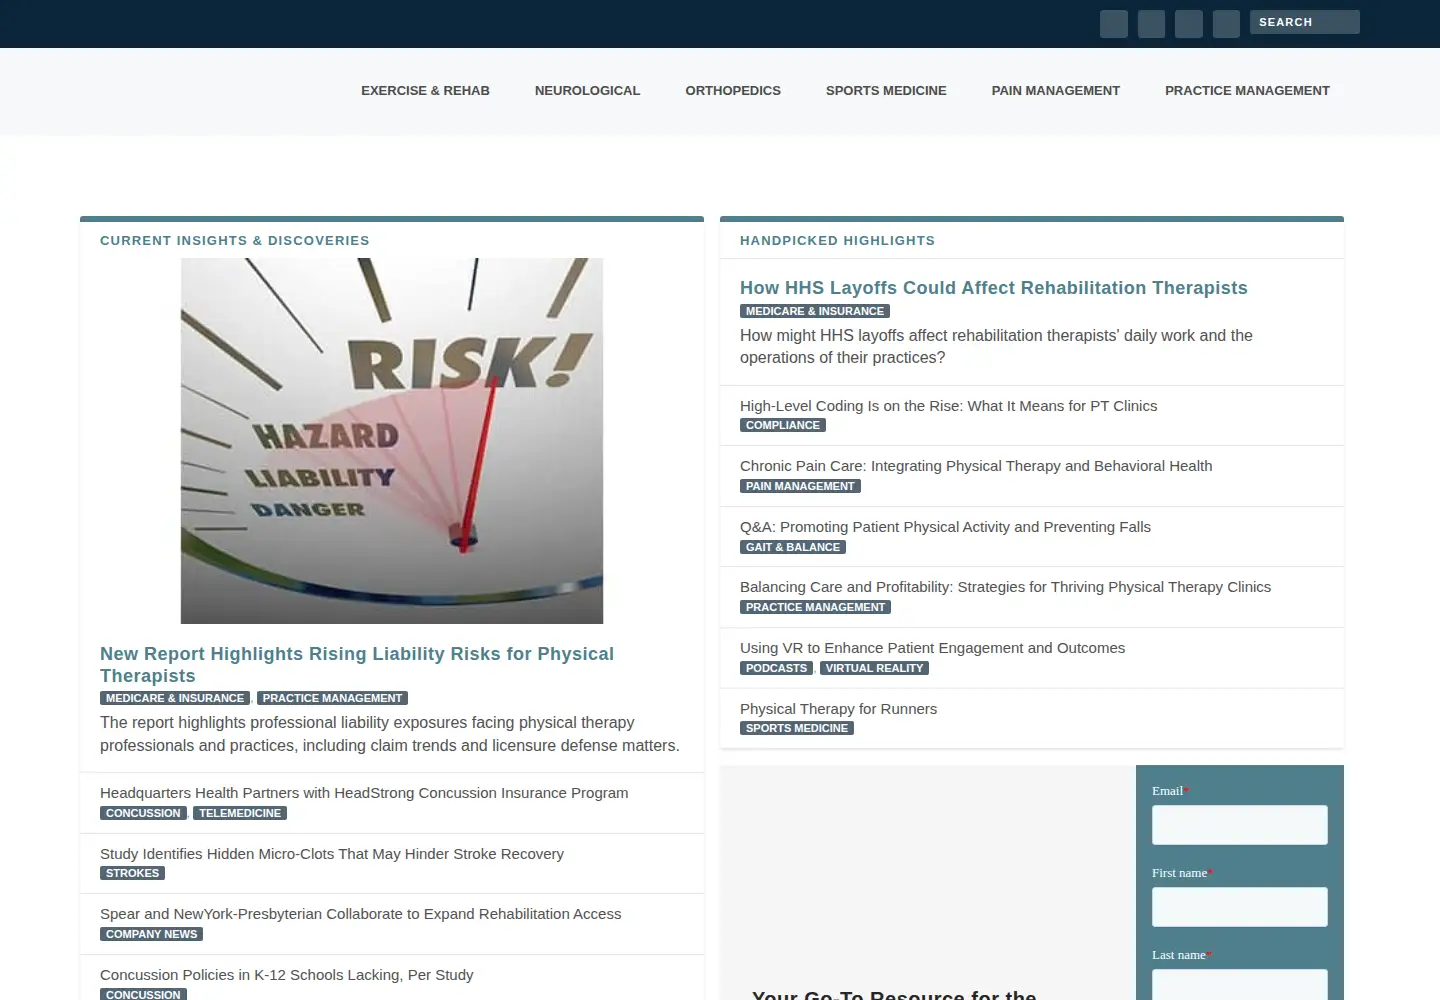Read the High-Level Coding Is on the Rise article
Image resolution: width=1440 pixels, height=1000 pixels.
(x=948, y=406)
